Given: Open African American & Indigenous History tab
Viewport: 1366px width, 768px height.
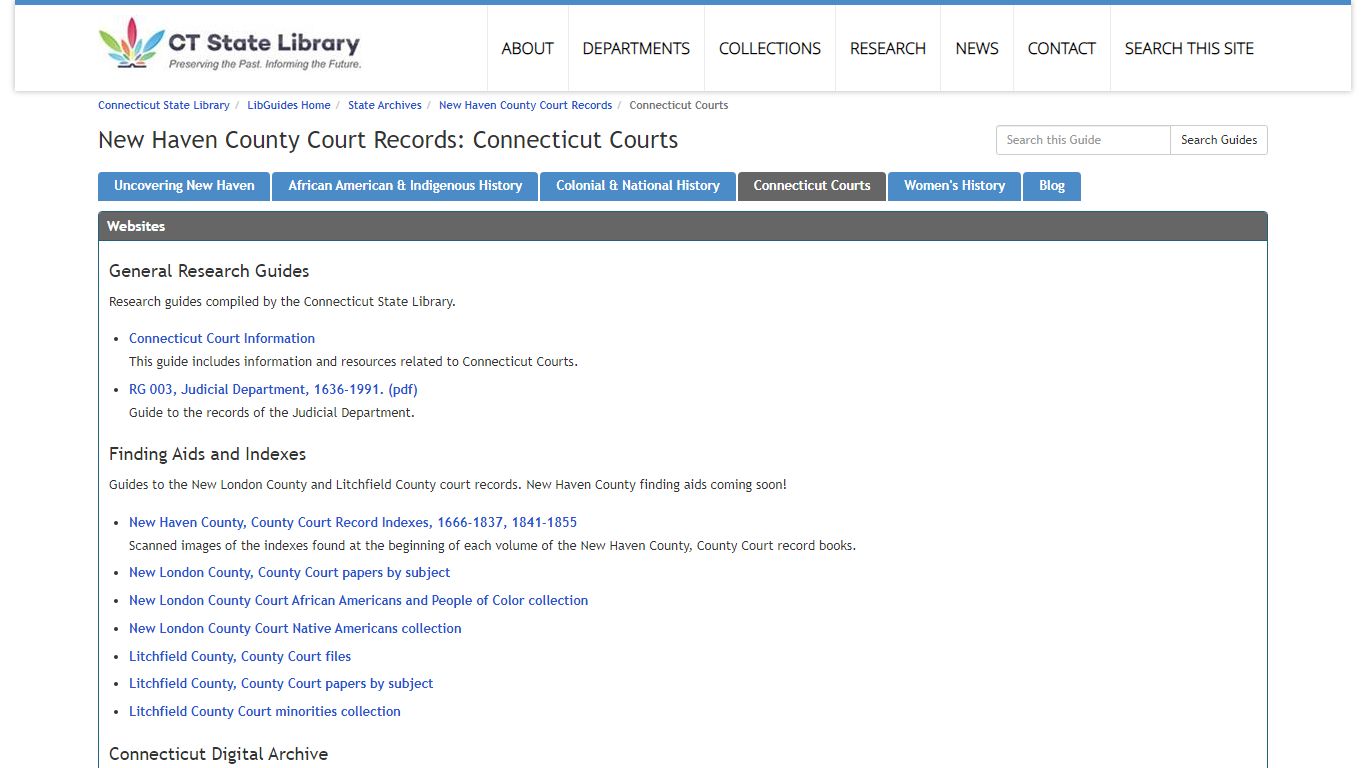Looking at the screenshot, I should (405, 186).
